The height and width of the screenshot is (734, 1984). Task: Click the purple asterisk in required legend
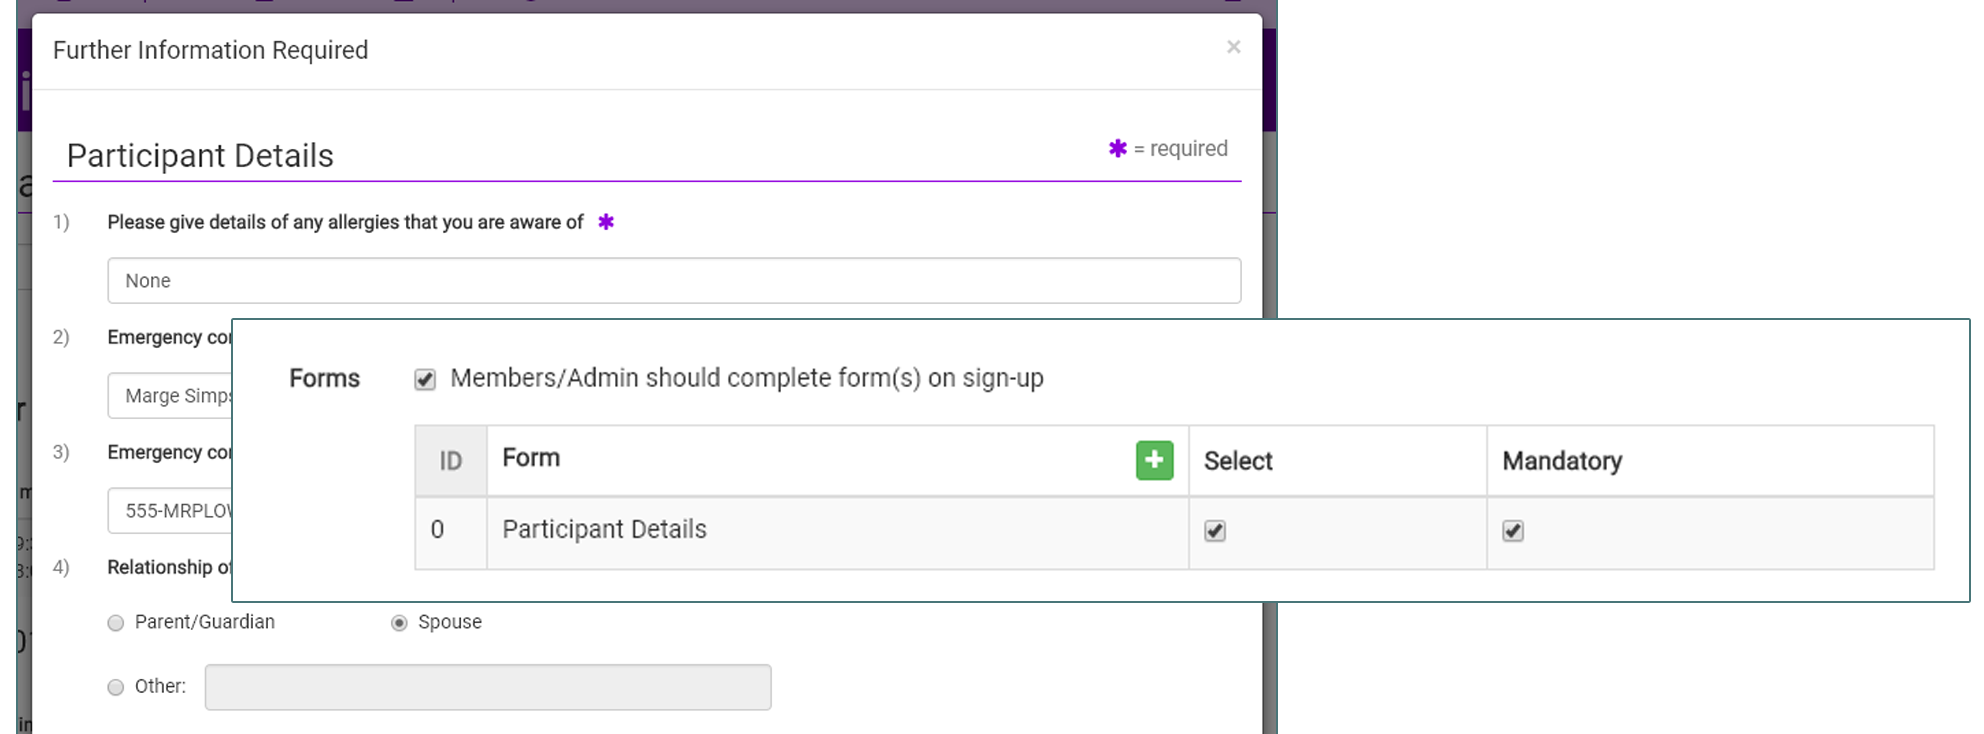coord(1117,149)
